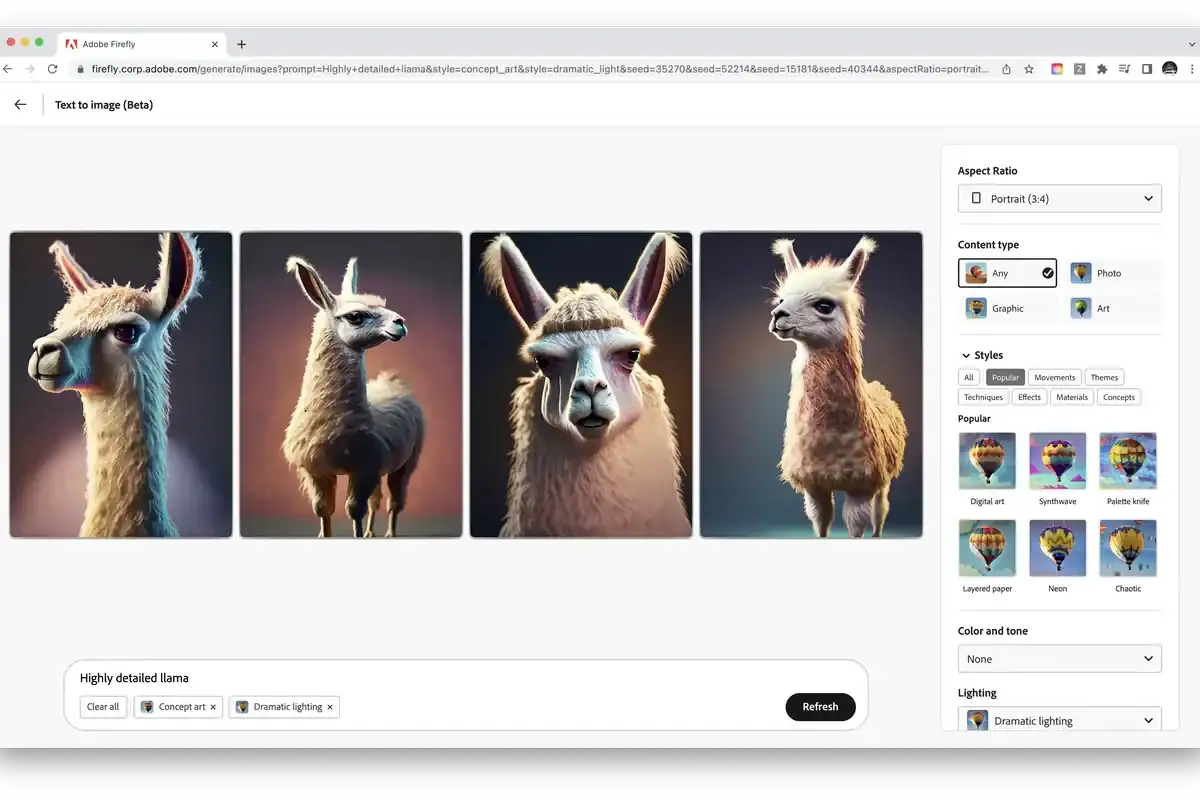
Task: Apply the Neon style
Action: (1057, 548)
